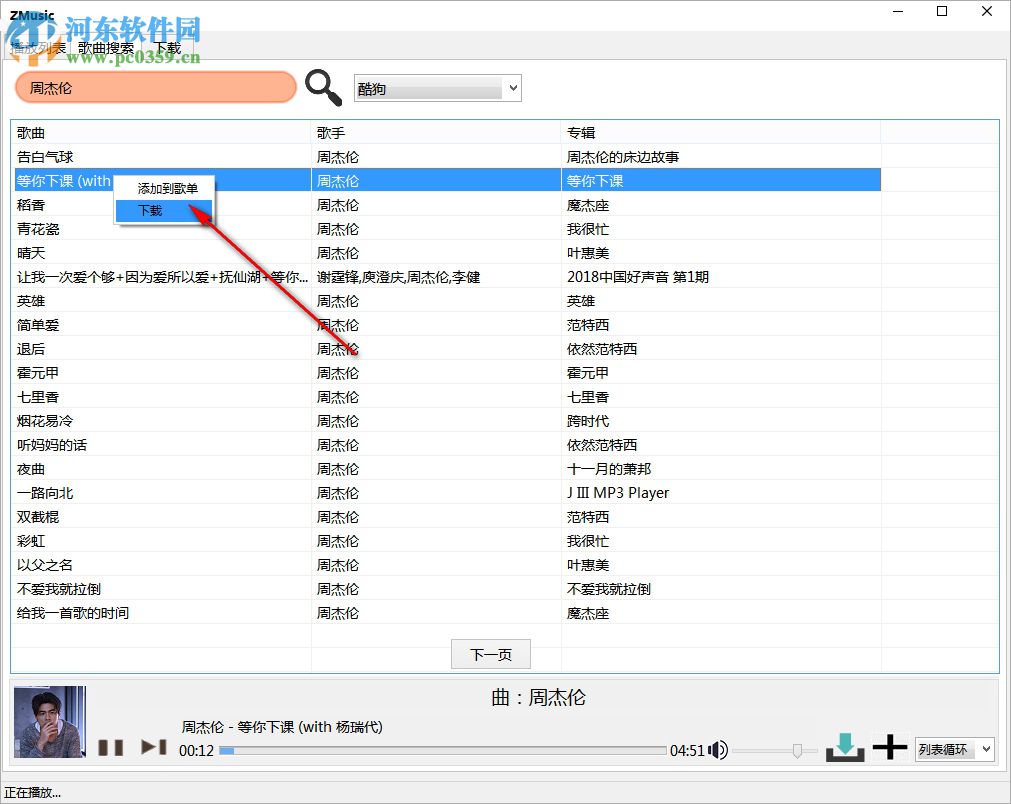Open the 下载 tab
1011x804 pixels.
167,47
